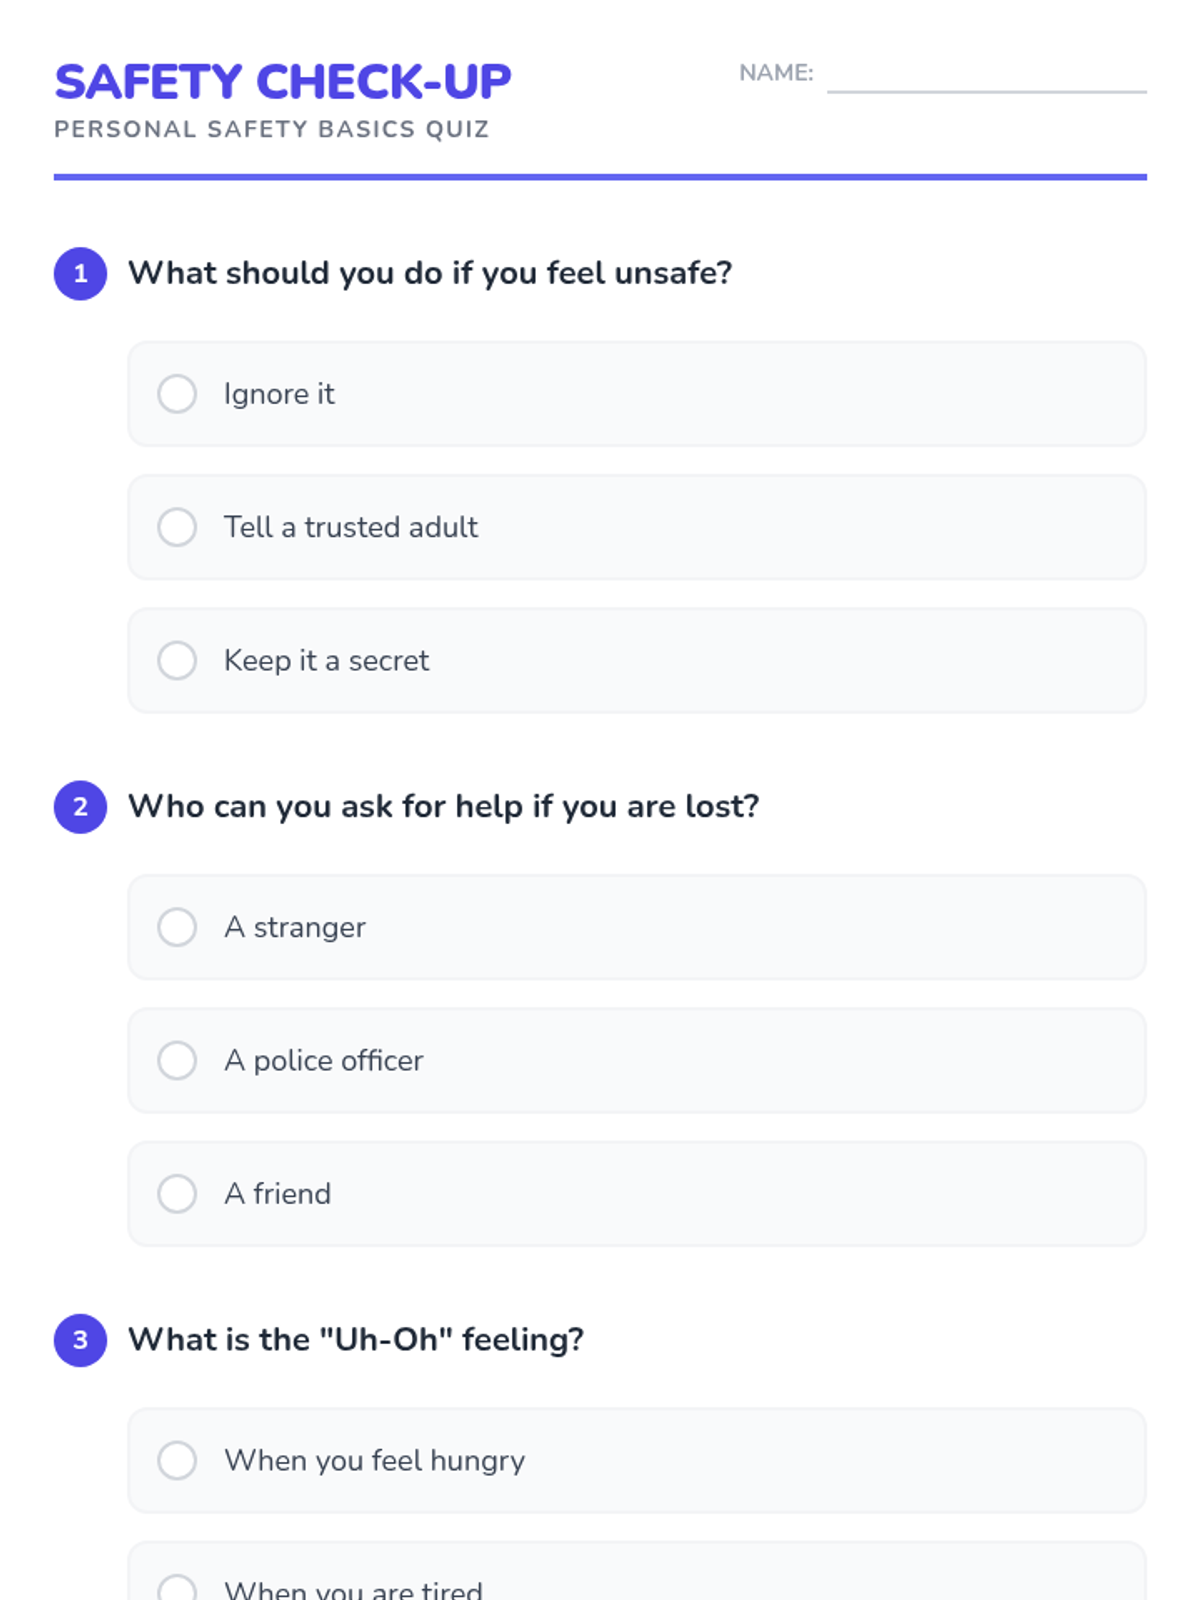Screen dimensions: 1200x1600
Task: Click question 3 number badge
Action: (x=80, y=1339)
